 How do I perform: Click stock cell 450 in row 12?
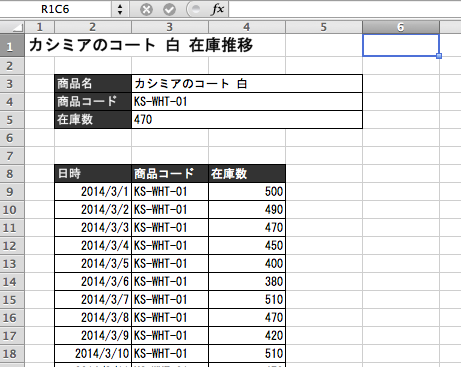tap(247, 246)
